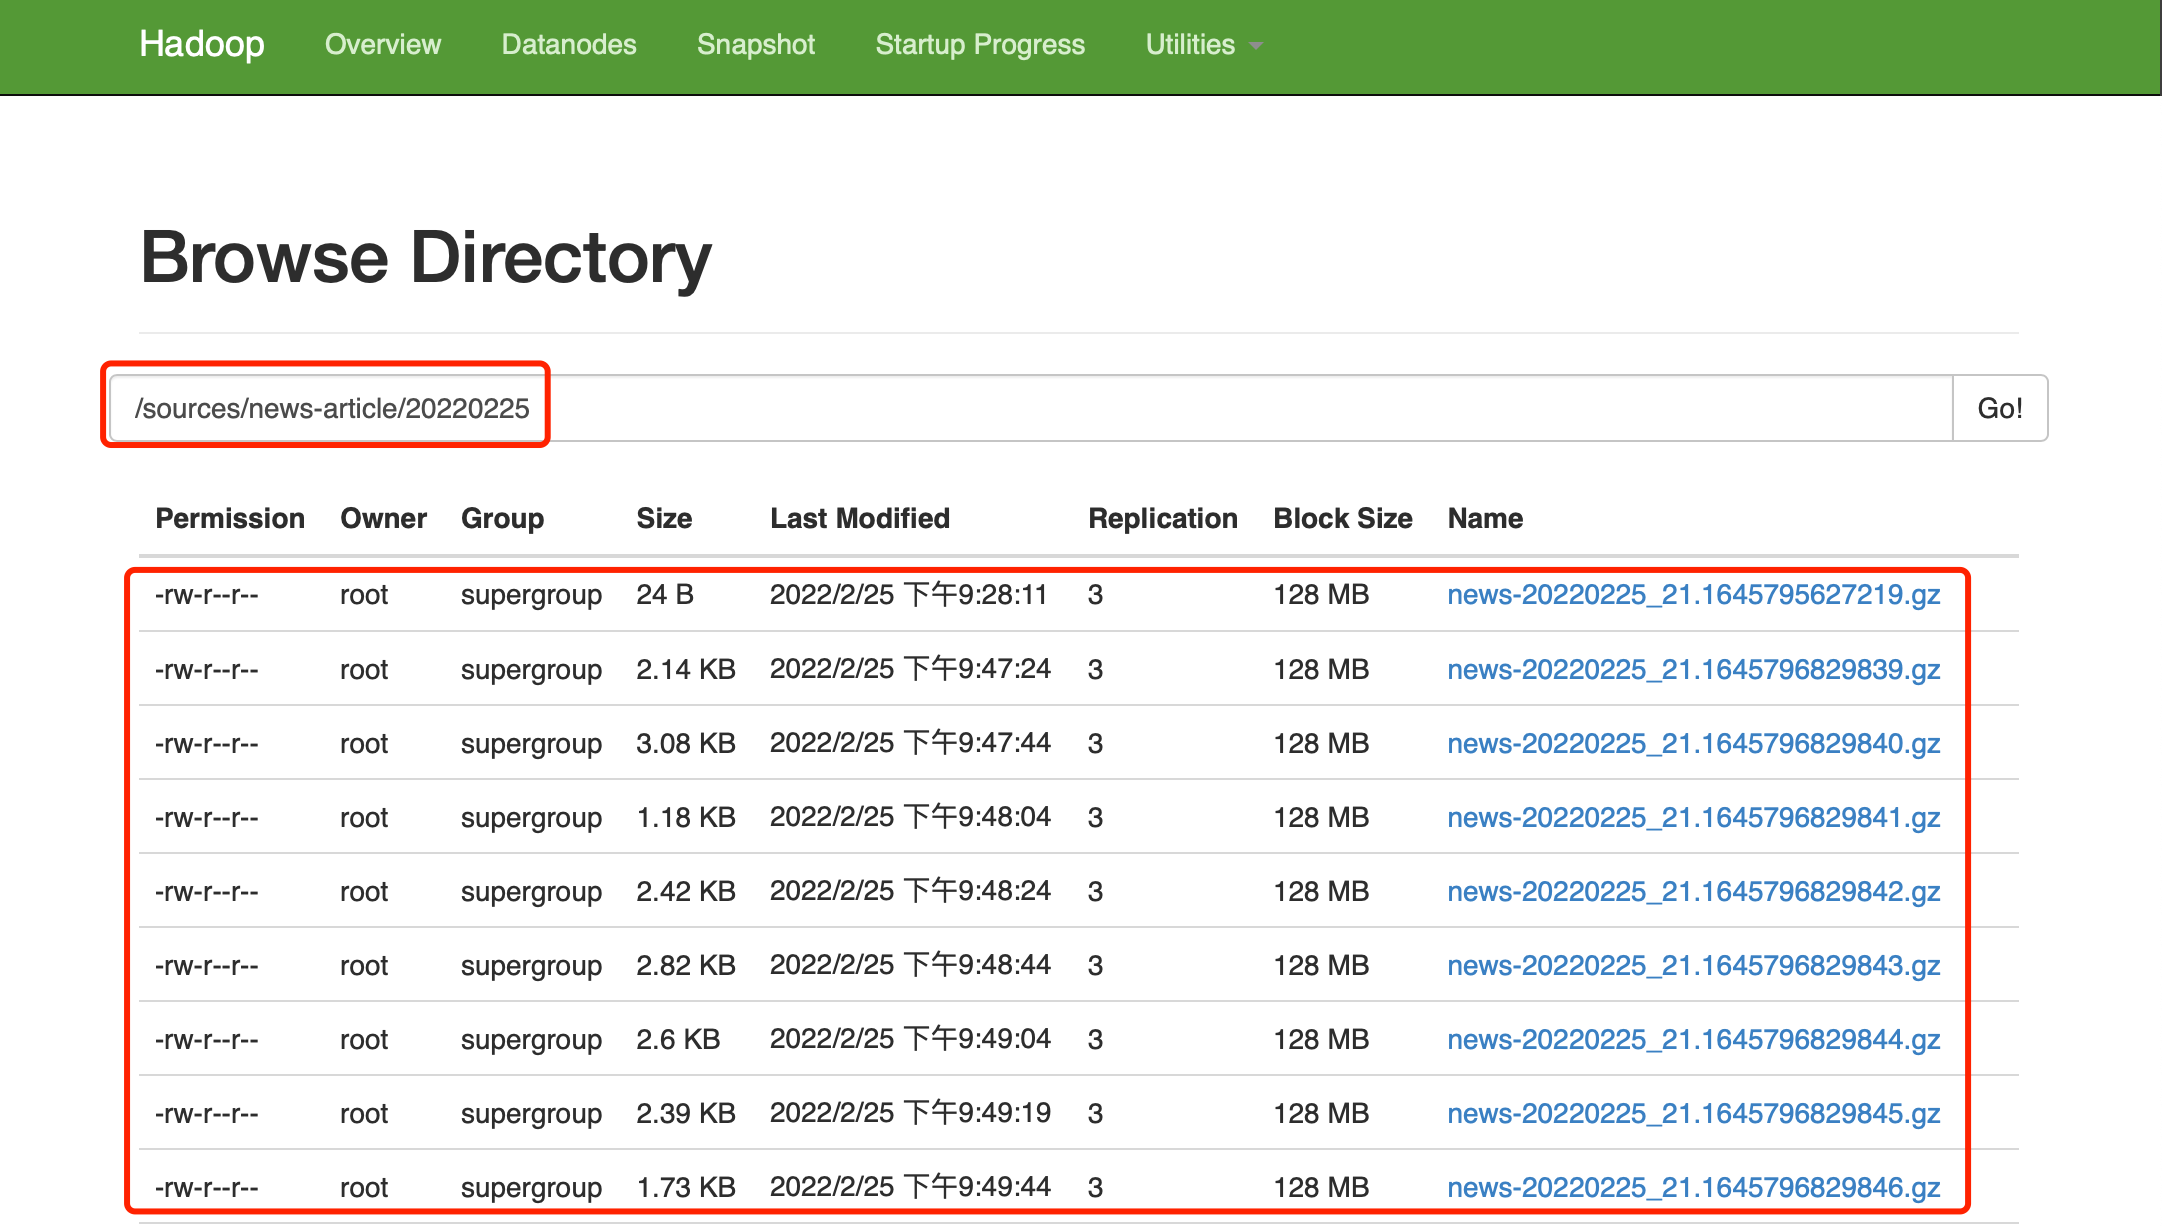Image resolution: width=2162 pixels, height=1226 pixels.
Task: Select the 1.18 KB size cell
Action: 686,817
